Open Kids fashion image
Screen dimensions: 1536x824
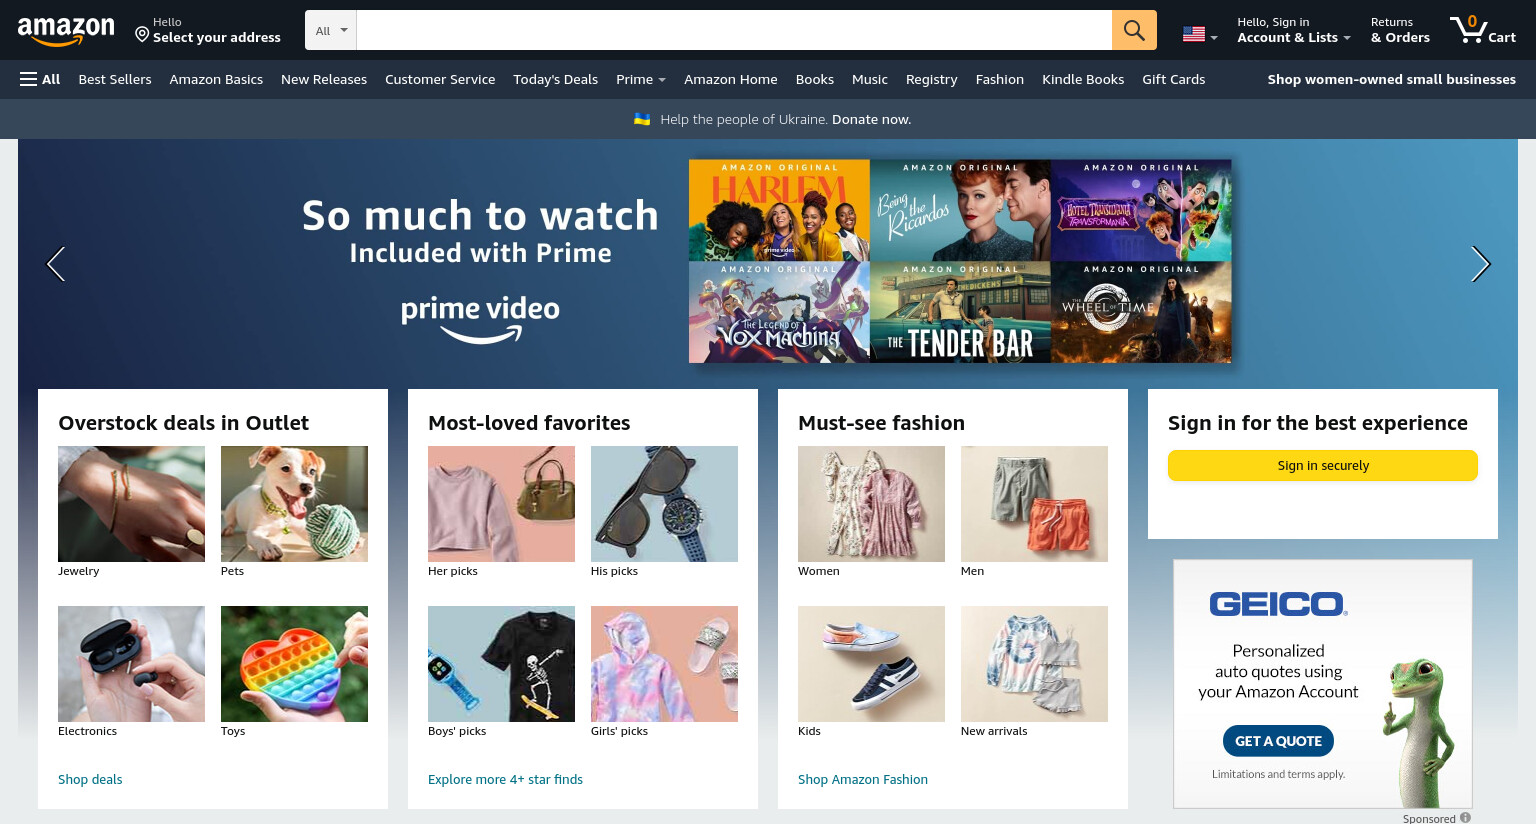point(871,664)
